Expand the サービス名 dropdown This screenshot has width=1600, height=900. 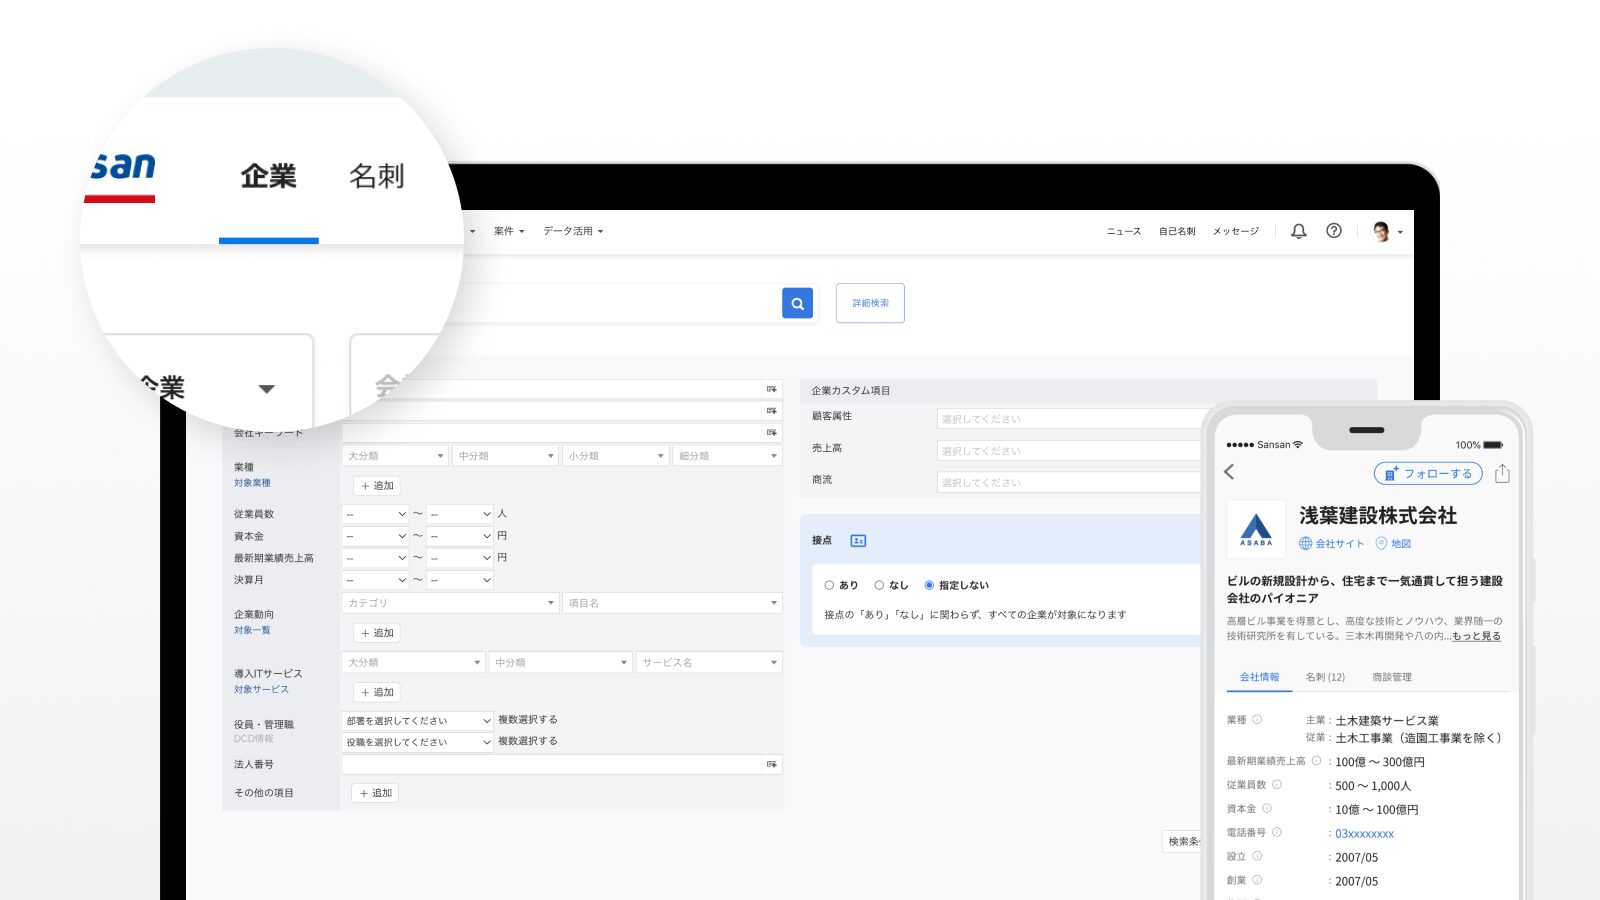pyautogui.click(x=709, y=662)
